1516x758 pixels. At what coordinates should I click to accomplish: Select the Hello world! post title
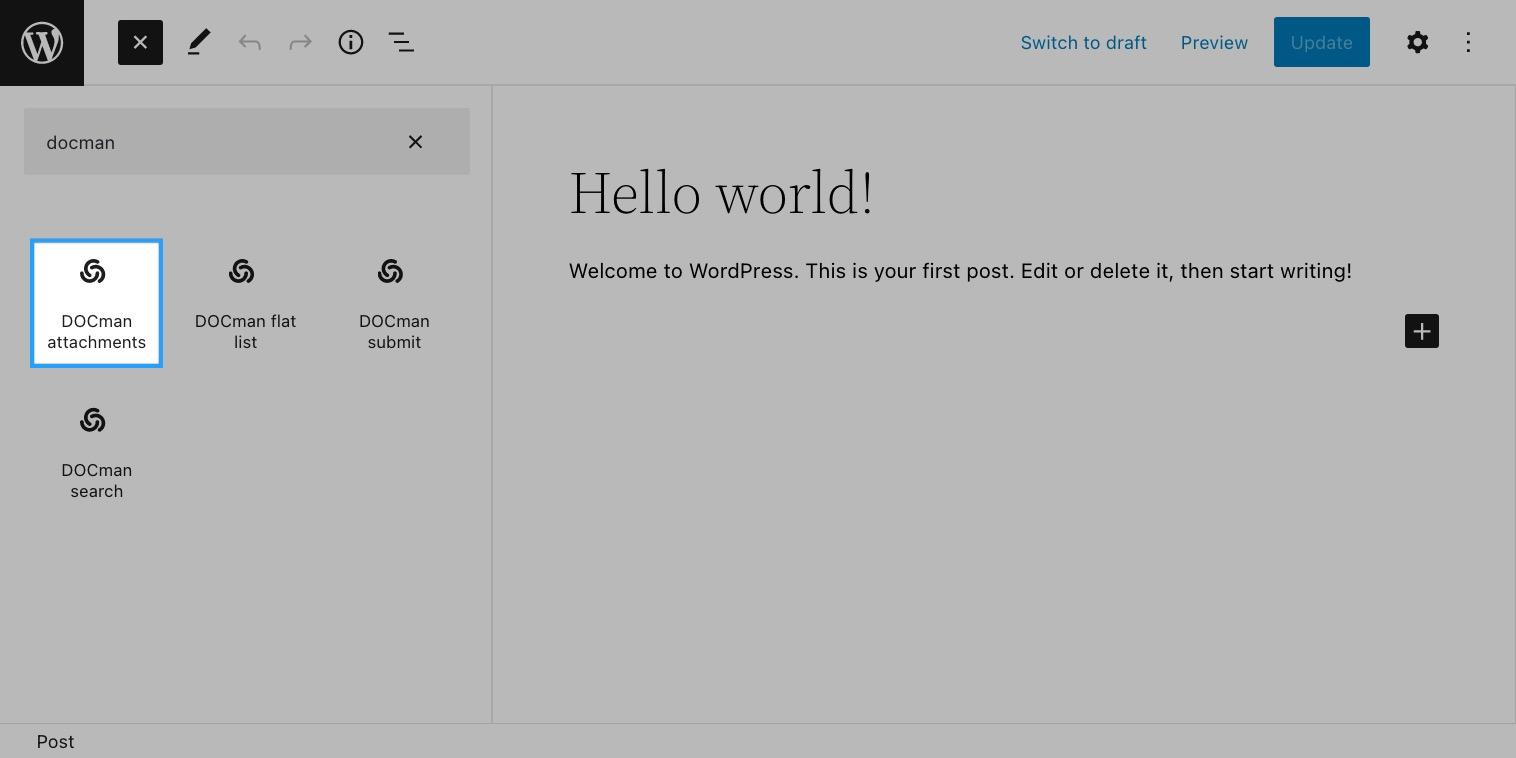tap(721, 192)
